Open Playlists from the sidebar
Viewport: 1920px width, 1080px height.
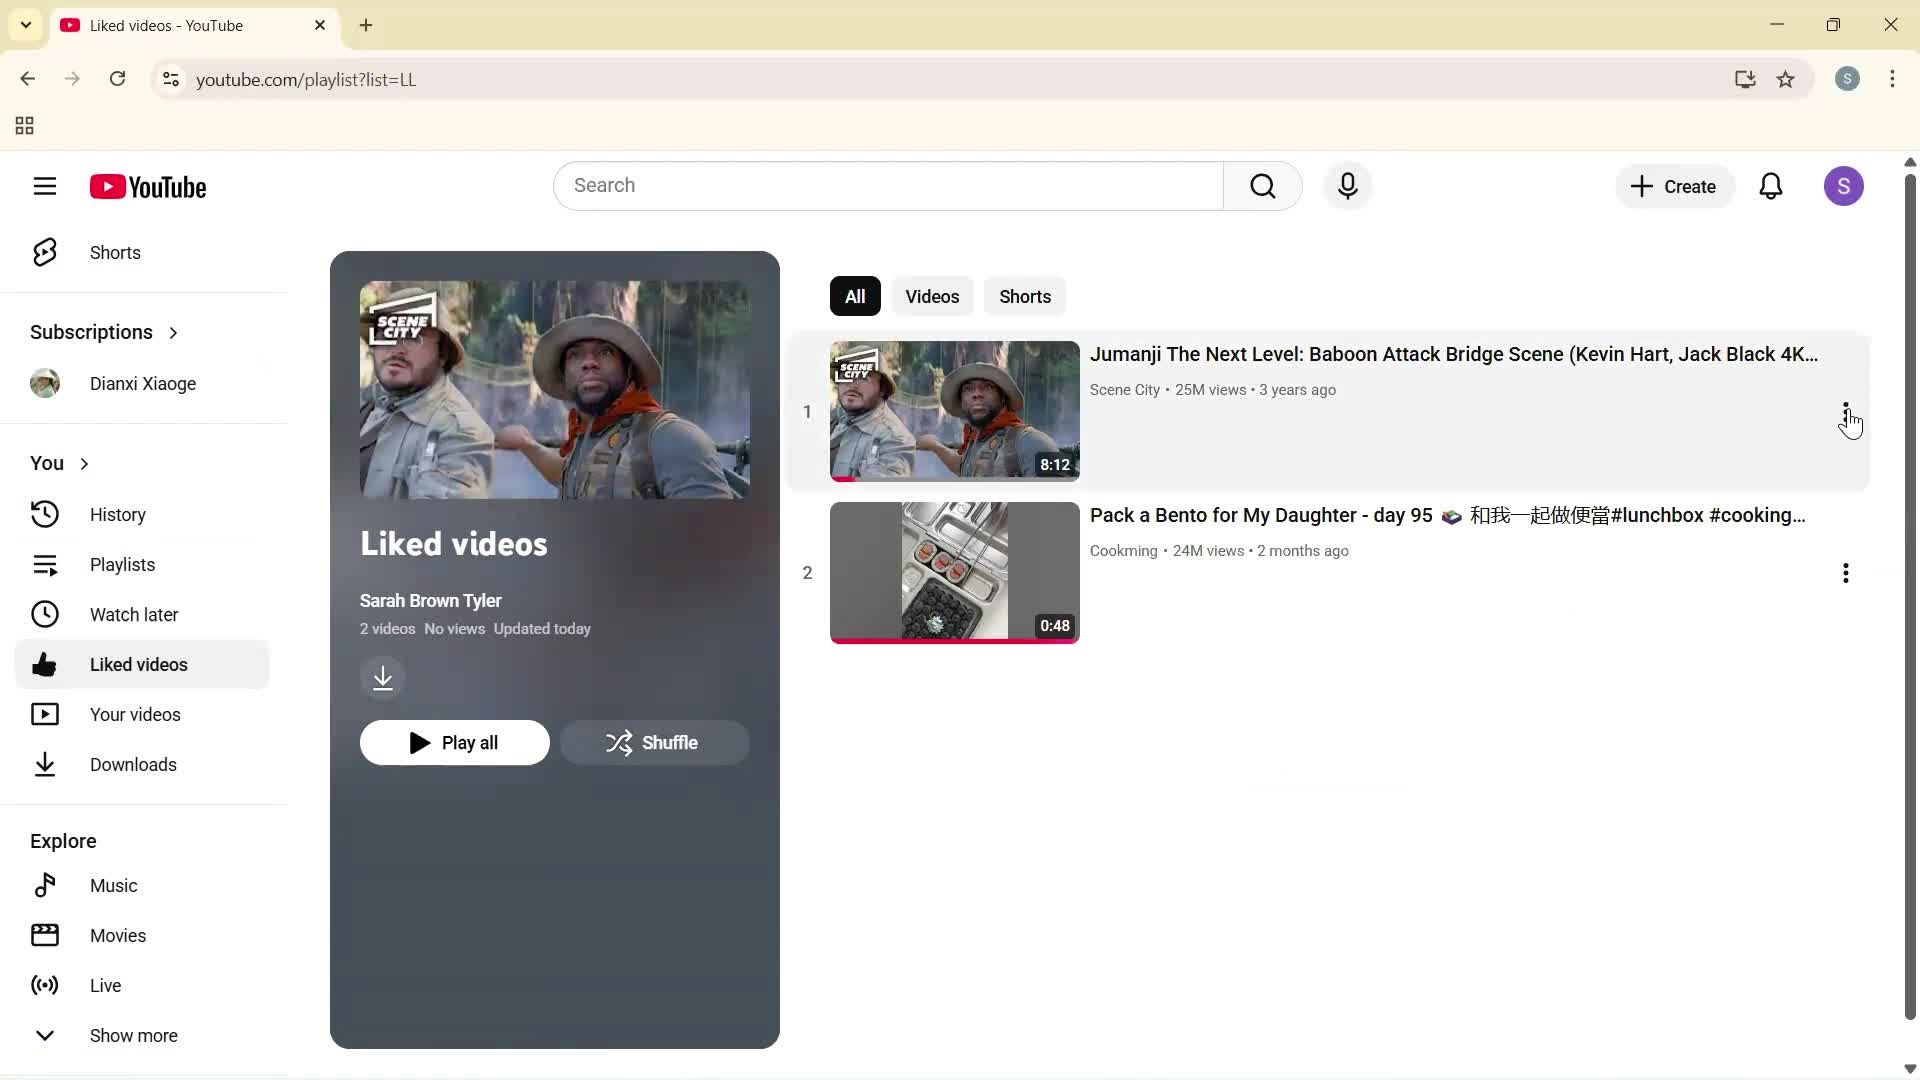(x=122, y=564)
